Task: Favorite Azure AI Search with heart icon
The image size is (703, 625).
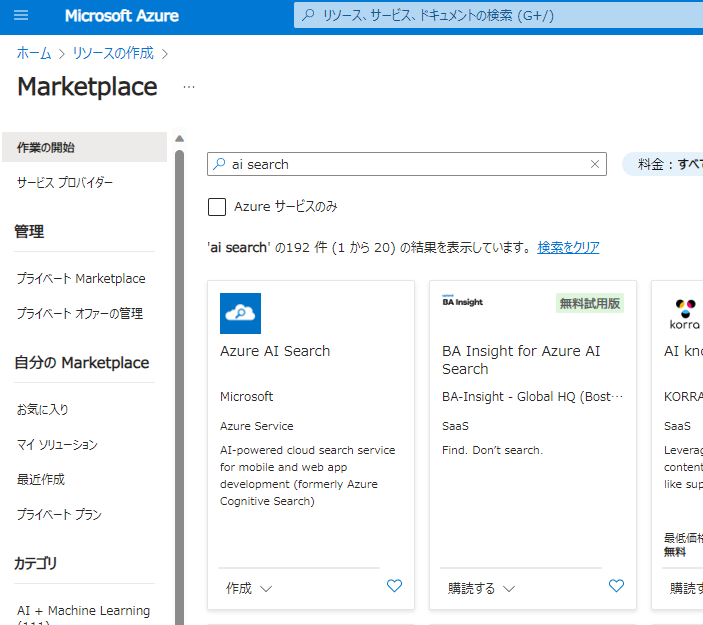Action: pos(395,586)
